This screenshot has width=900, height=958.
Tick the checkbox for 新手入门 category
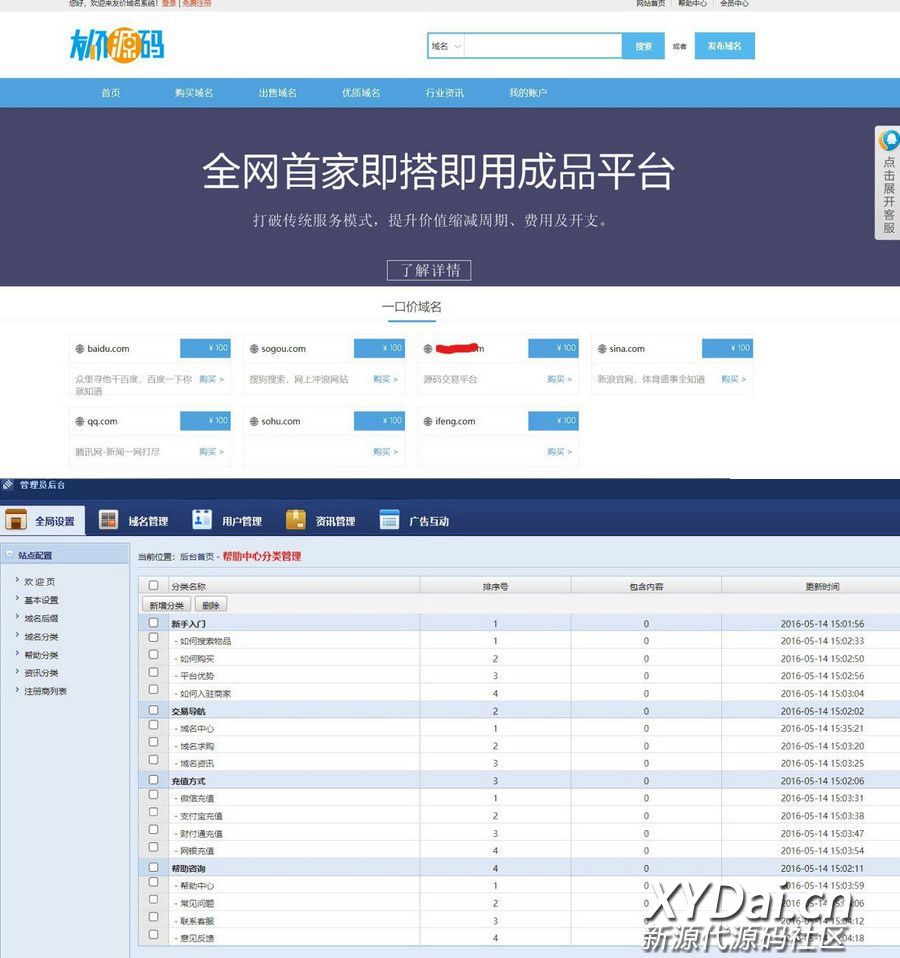point(153,622)
